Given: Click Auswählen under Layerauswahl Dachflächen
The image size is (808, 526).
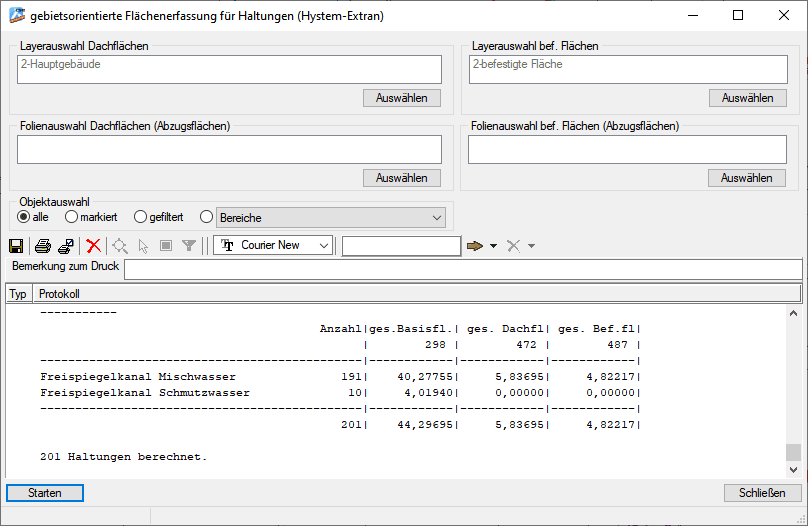Looking at the screenshot, I should click(401, 98).
